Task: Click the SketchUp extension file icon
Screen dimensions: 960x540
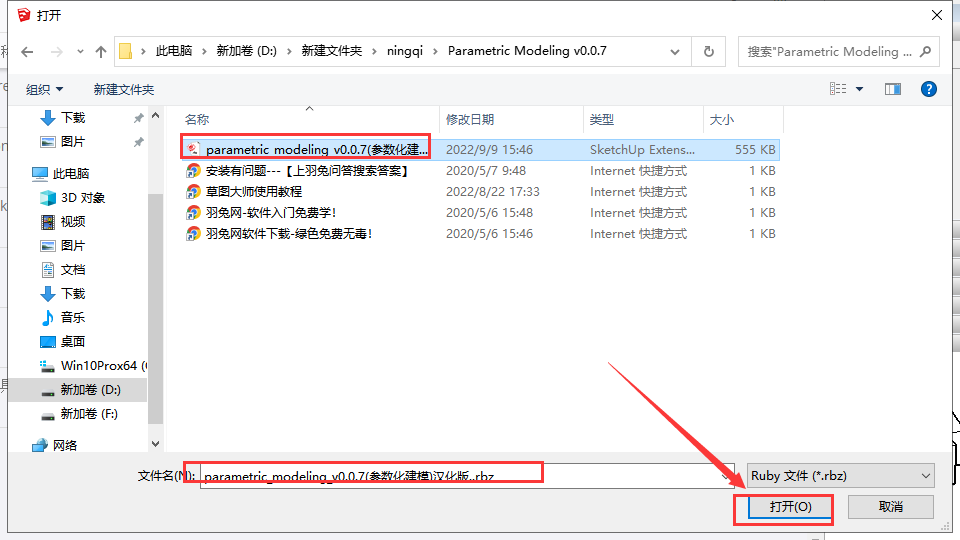Action: [x=193, y=149]
